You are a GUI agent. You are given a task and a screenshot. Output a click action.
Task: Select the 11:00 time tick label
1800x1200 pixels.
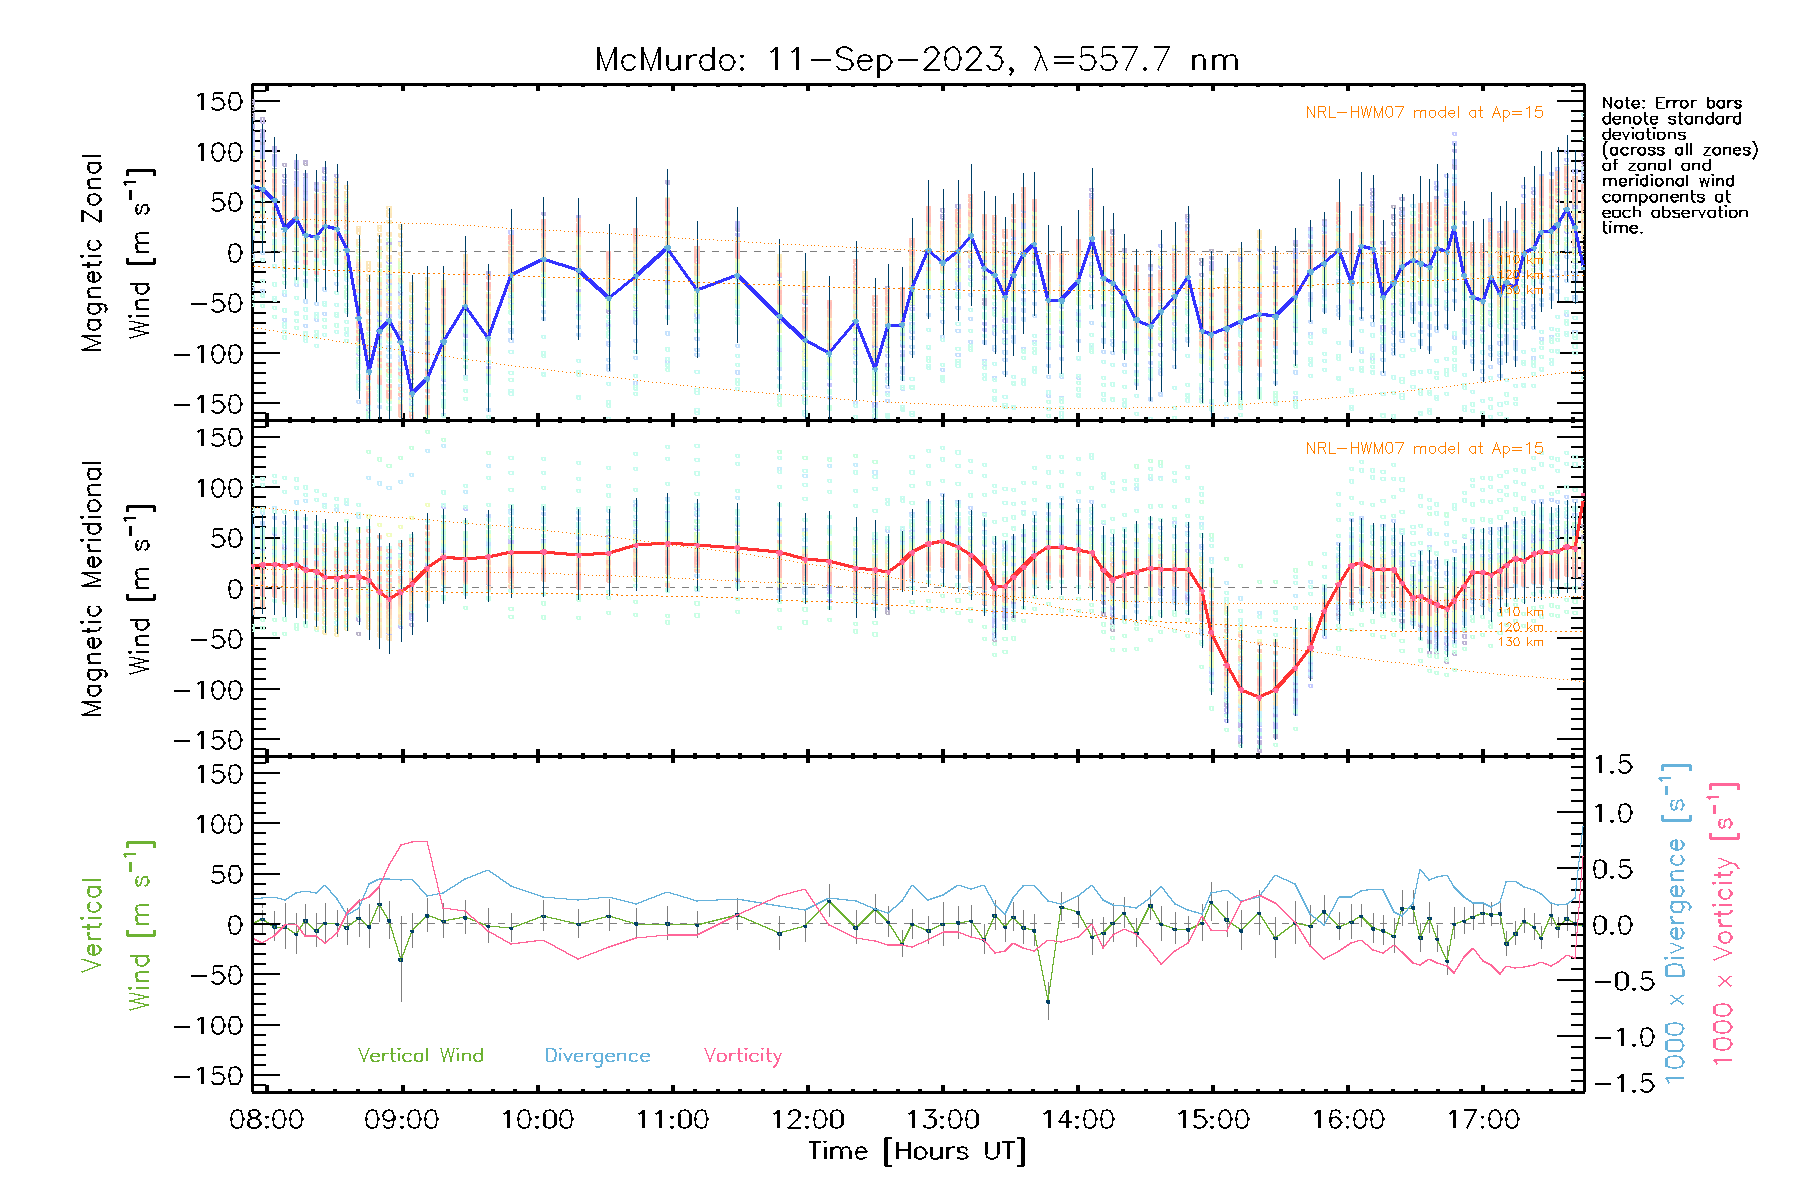point(672,1119)
